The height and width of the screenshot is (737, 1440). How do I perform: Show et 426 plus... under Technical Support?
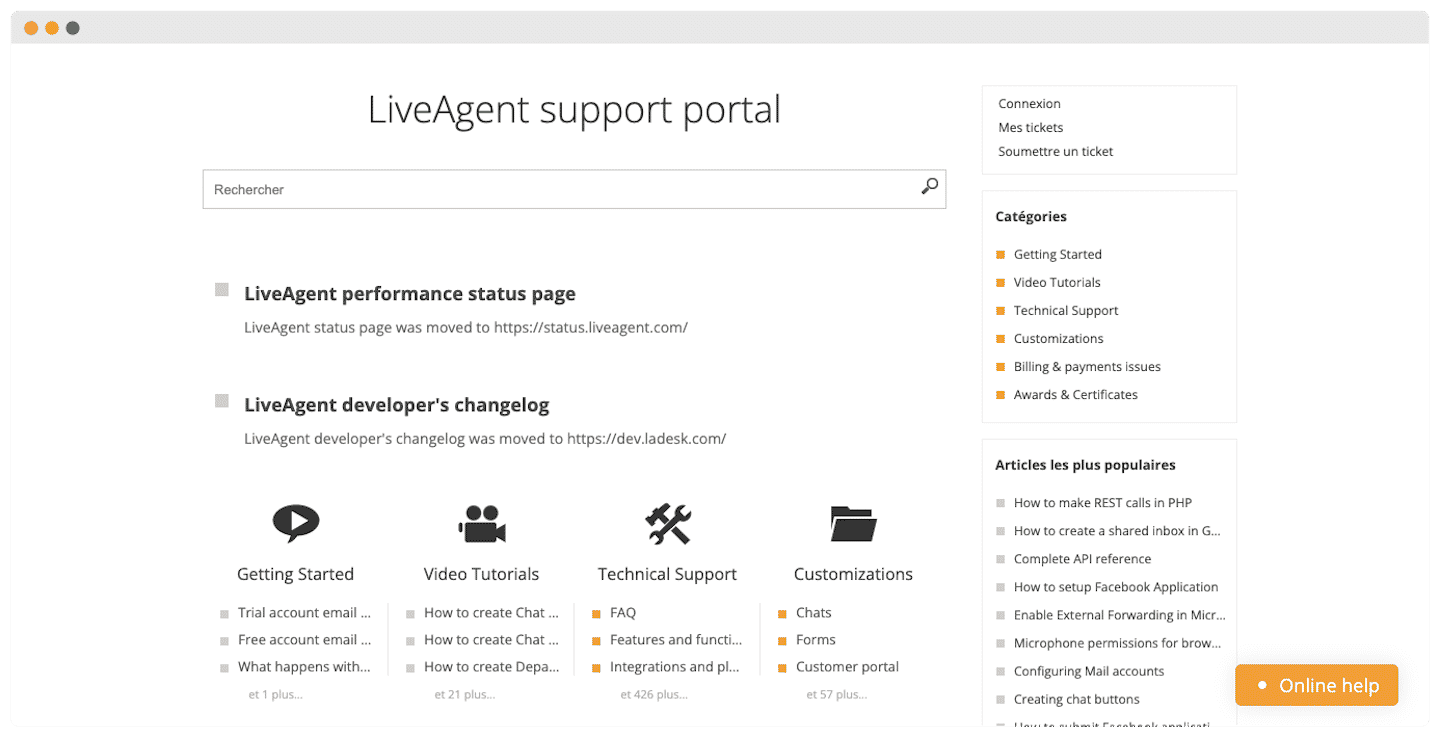pyautogui.click(x=654, y=694)
